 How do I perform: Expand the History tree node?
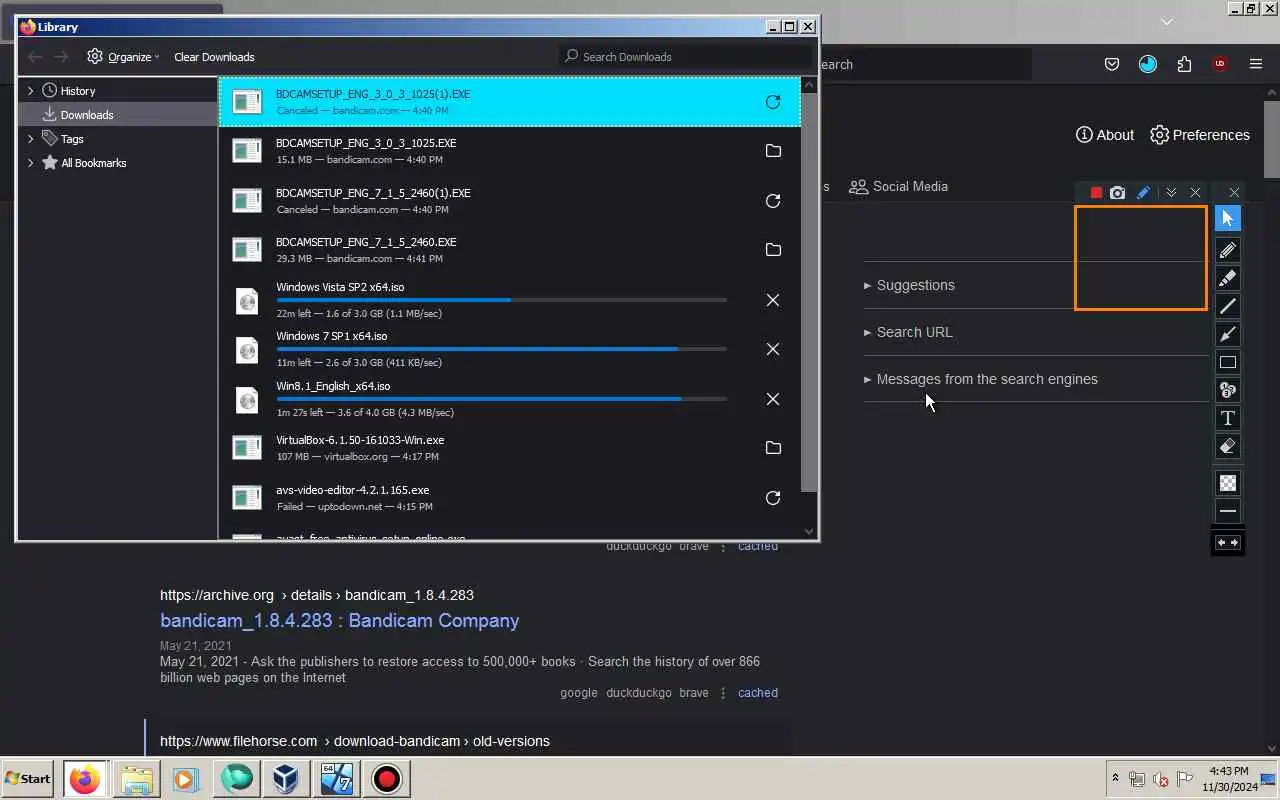pos(30,91)
